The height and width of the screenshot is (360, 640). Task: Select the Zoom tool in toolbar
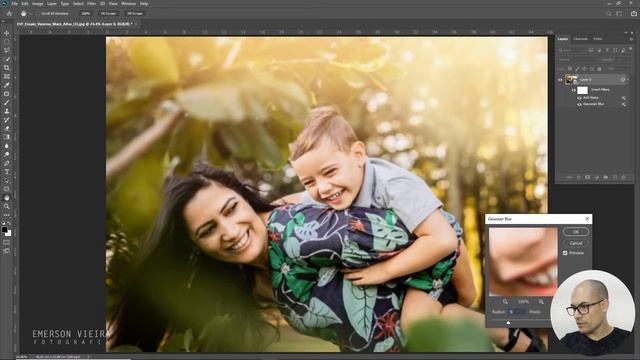(7, 207)
